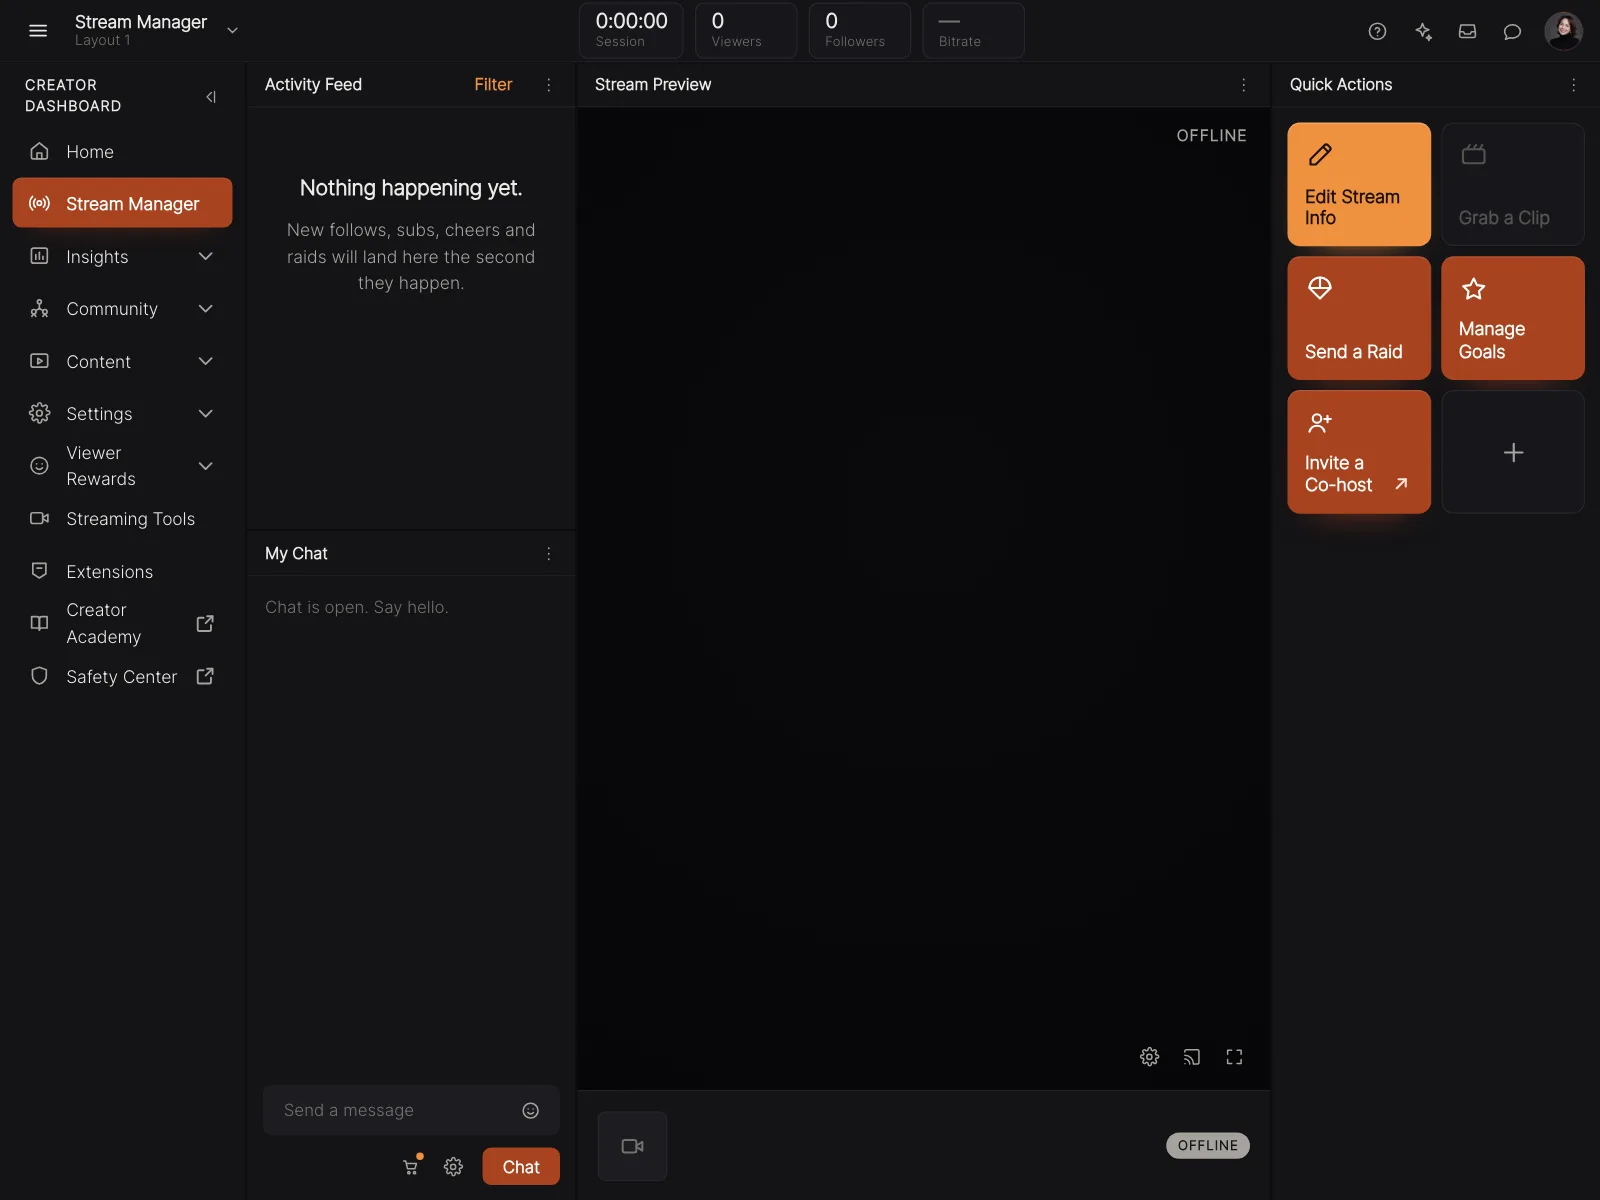
Task: Click the cast icon in preview
Action: pyautogui.click(x=1192, y=1057)
